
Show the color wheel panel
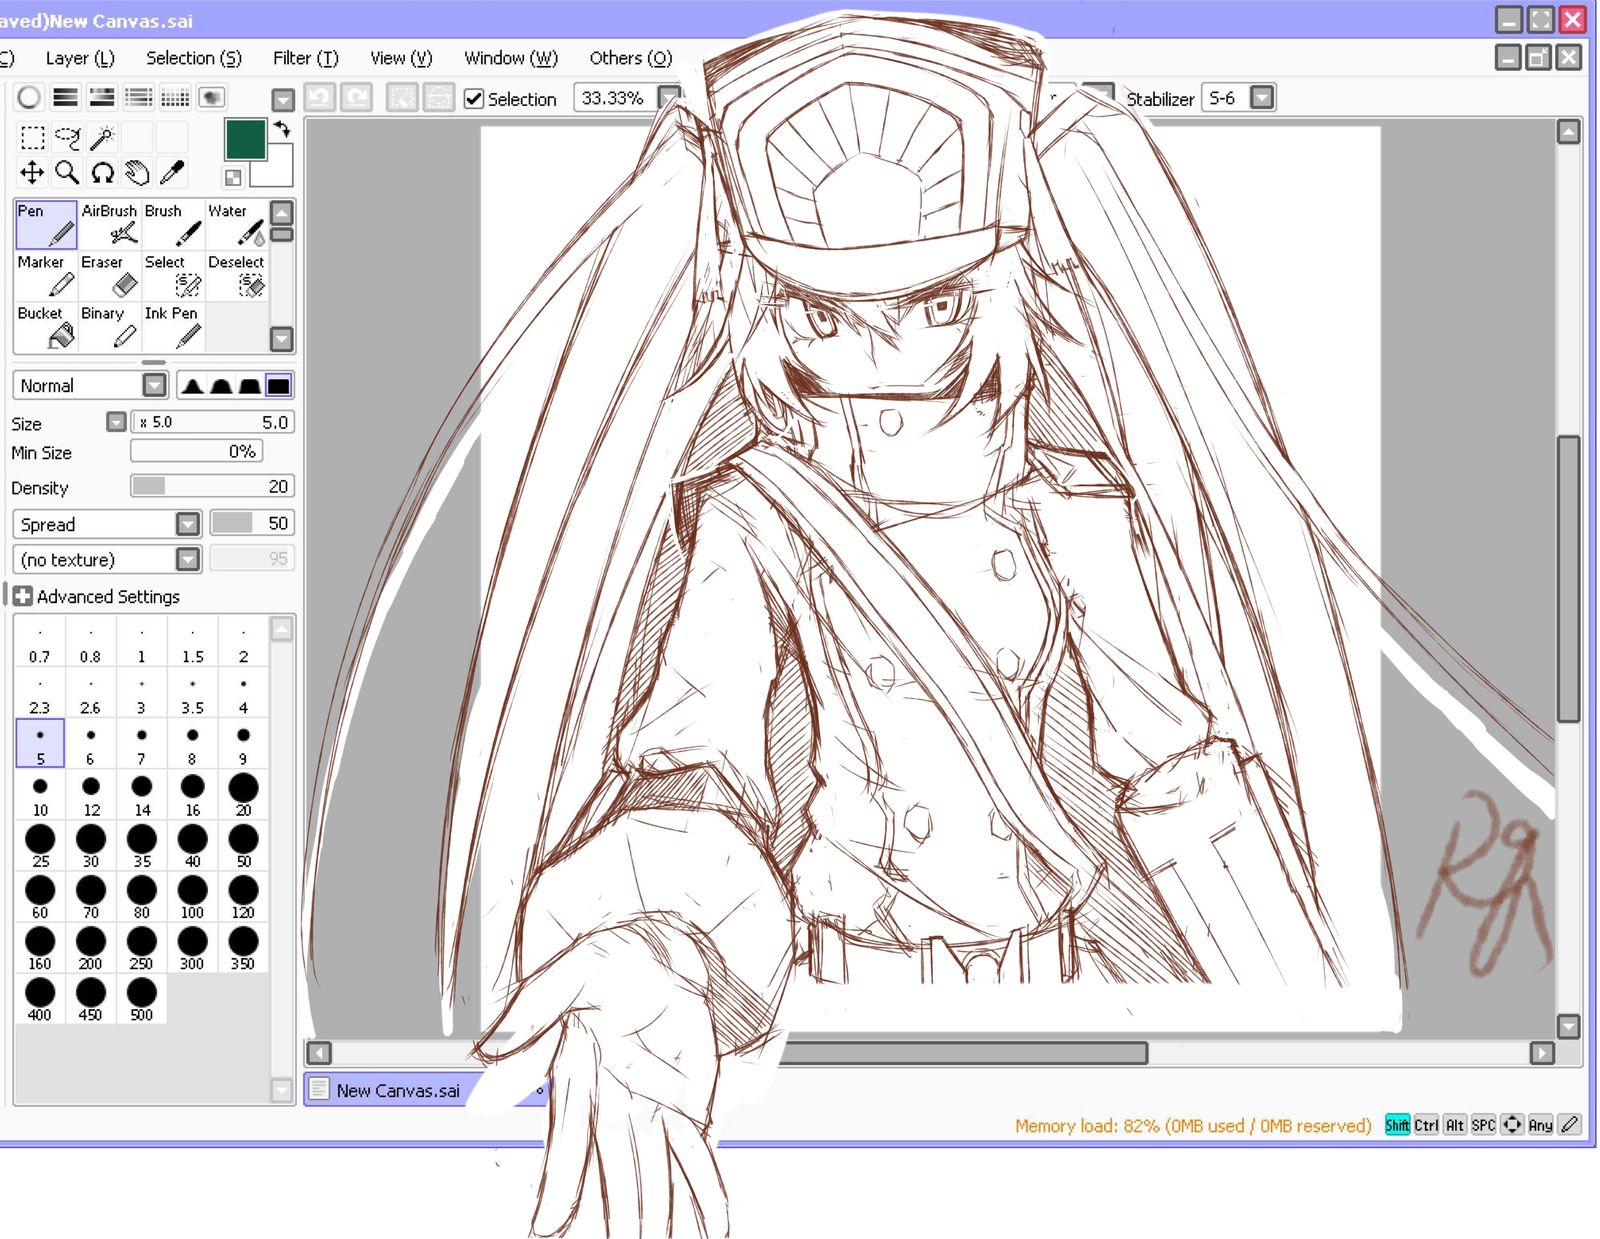(29, 97)
